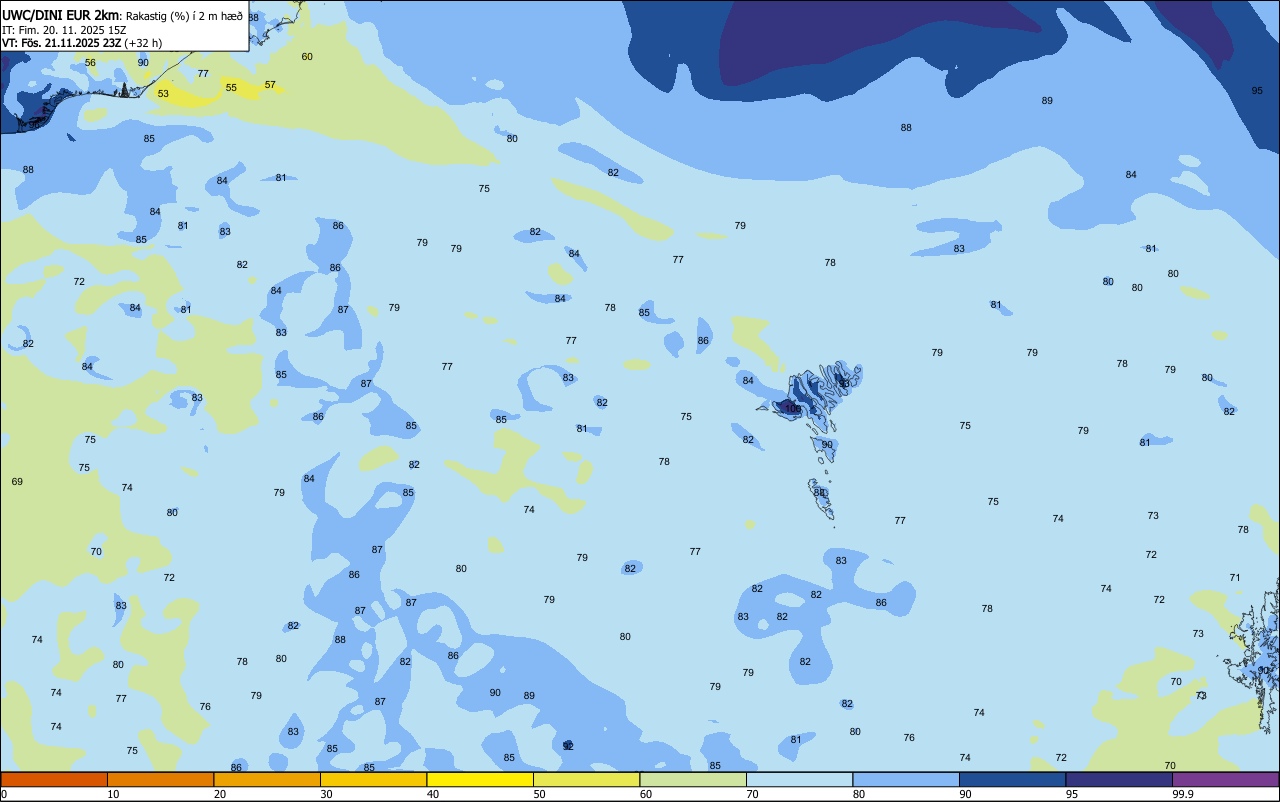
Task: Click the humidity value '57' on the map
Action: 270,85
